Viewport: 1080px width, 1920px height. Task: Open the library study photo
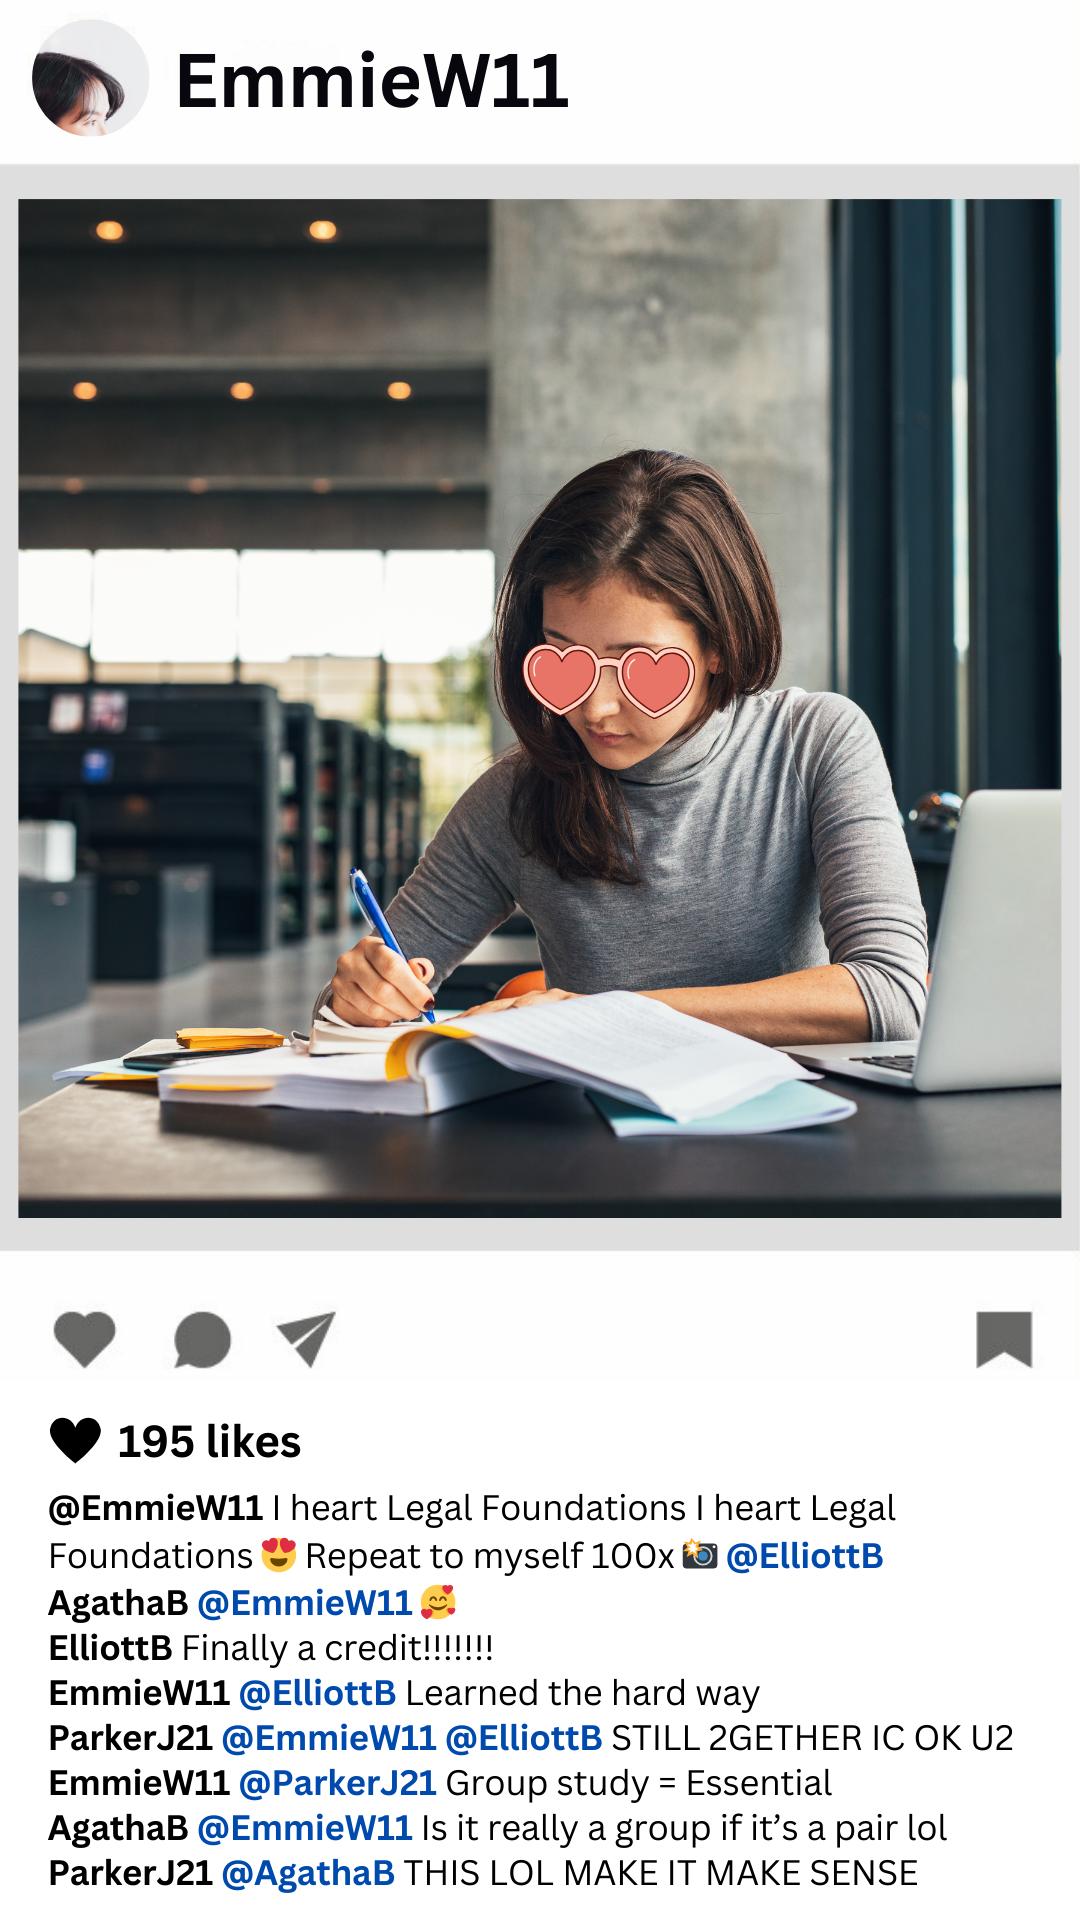(540, 708)
